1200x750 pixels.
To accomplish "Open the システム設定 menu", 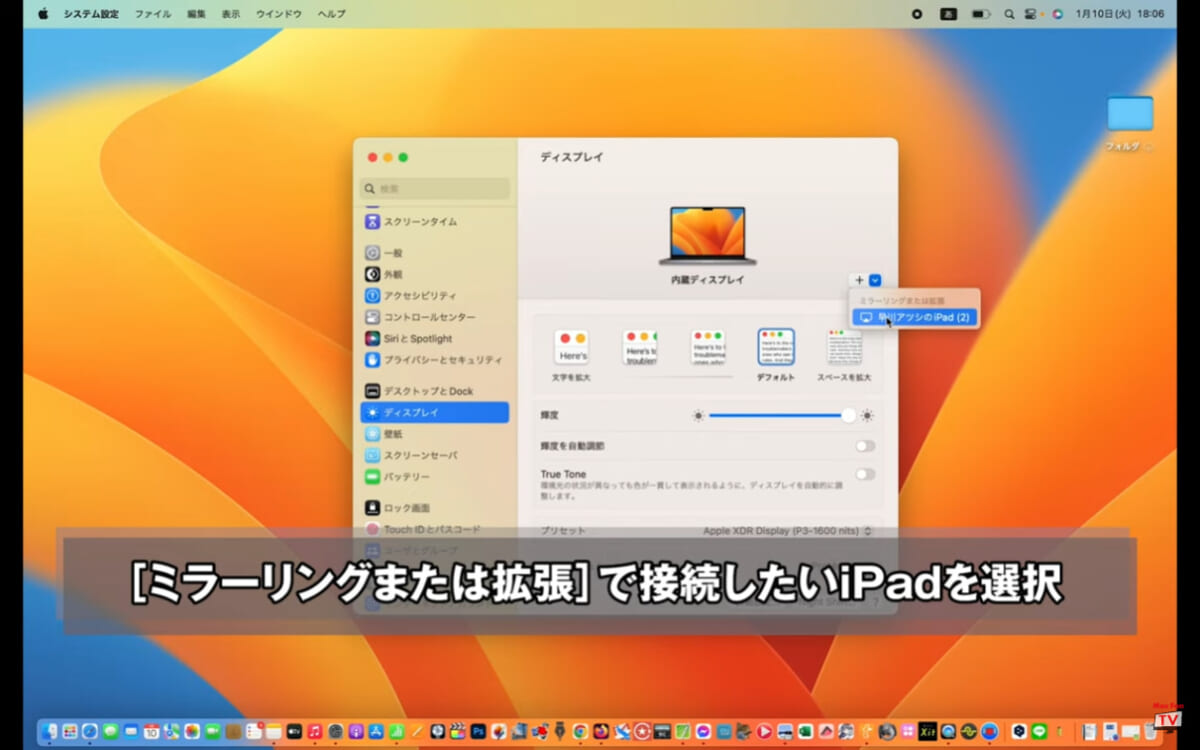I will (x=91, y=14).
